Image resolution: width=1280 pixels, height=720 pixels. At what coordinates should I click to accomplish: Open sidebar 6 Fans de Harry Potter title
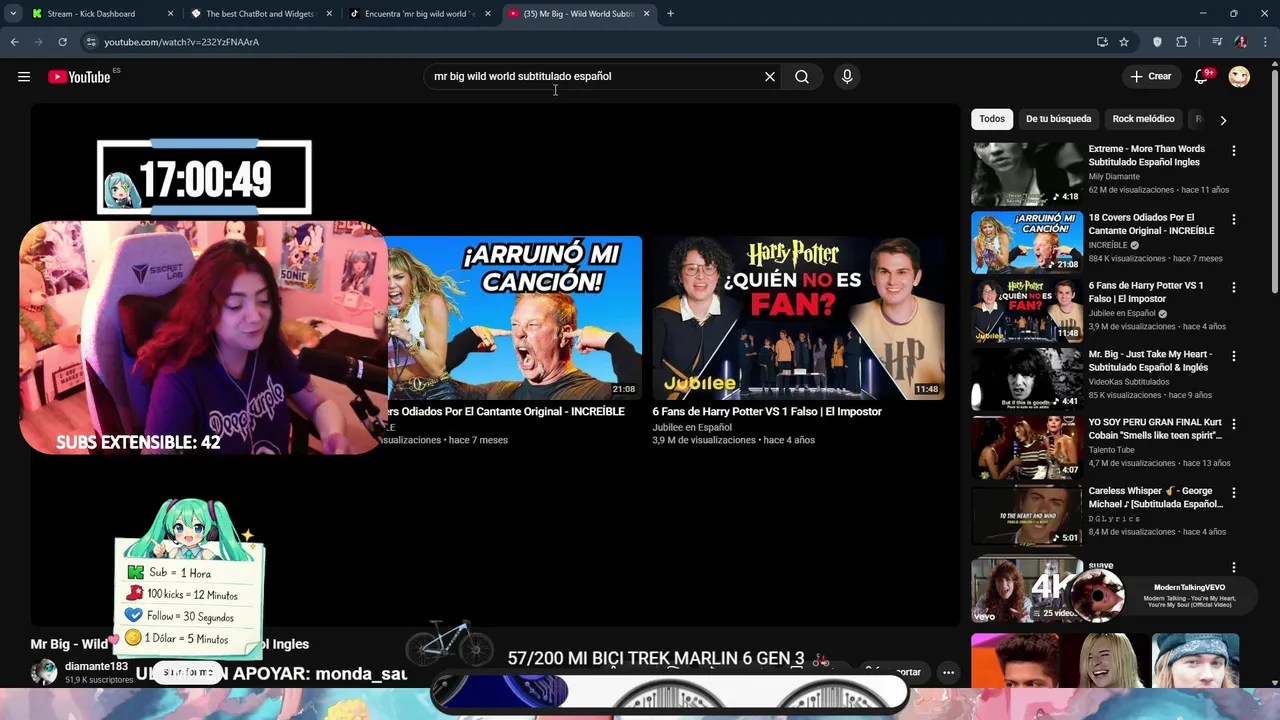point(1145,292)
